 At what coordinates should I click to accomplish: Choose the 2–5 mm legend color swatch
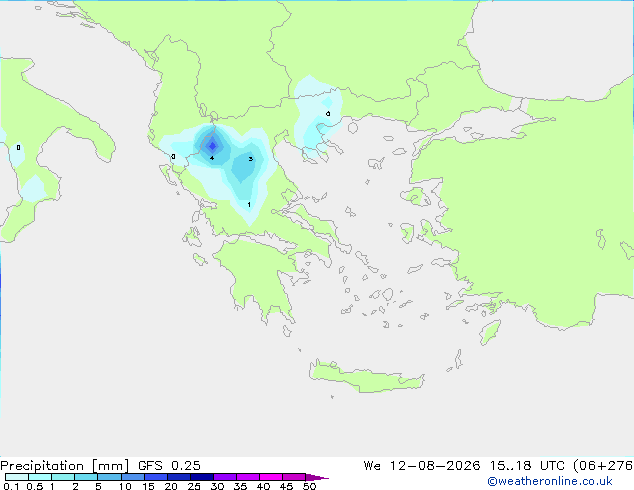pos(86,477)
